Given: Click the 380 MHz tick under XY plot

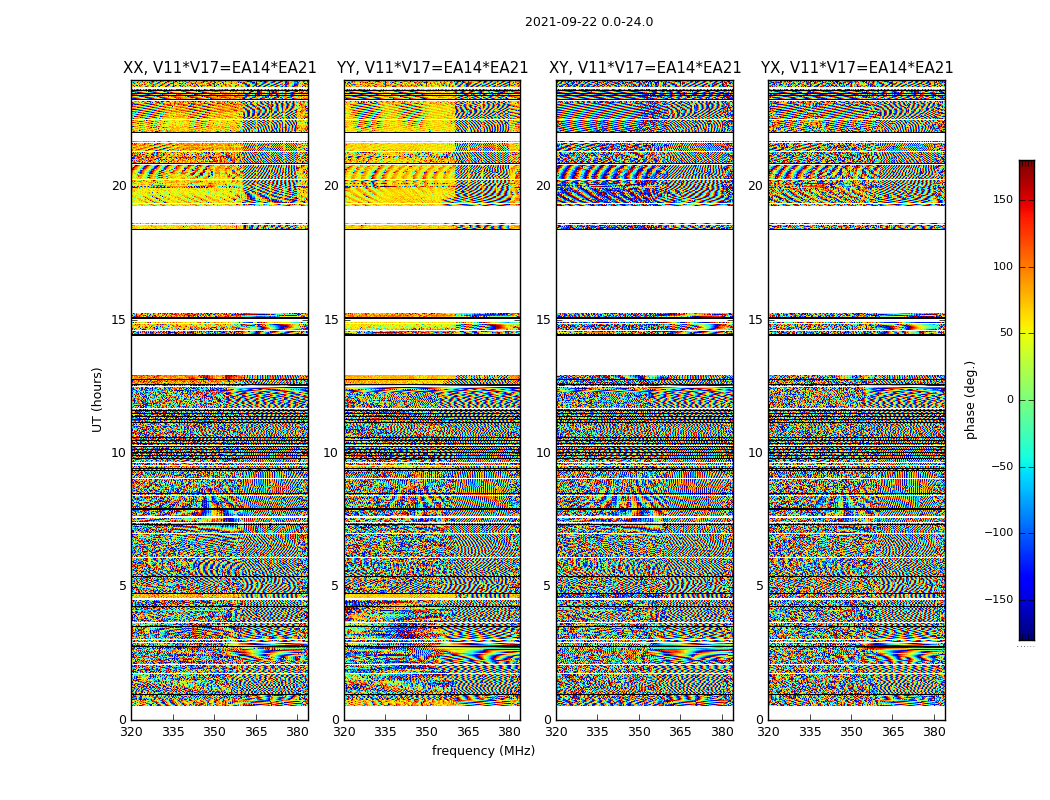Looking at the screenshot, I should pyautogui.click(x=722, y=732).
